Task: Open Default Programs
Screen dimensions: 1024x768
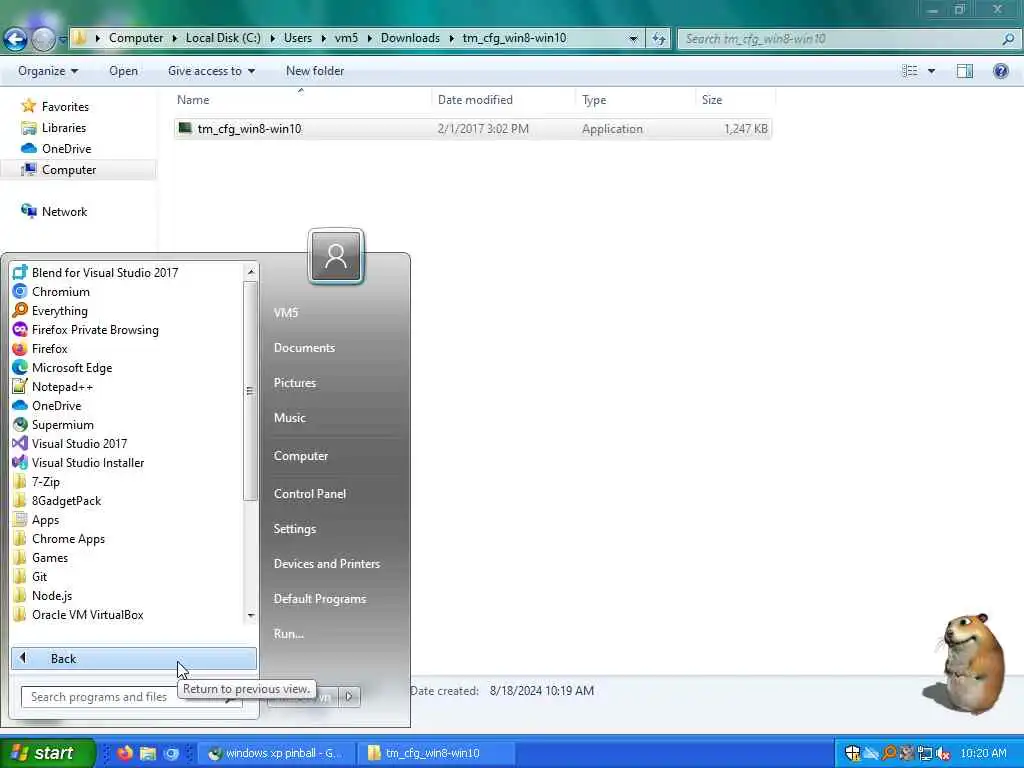Action: 319,598
